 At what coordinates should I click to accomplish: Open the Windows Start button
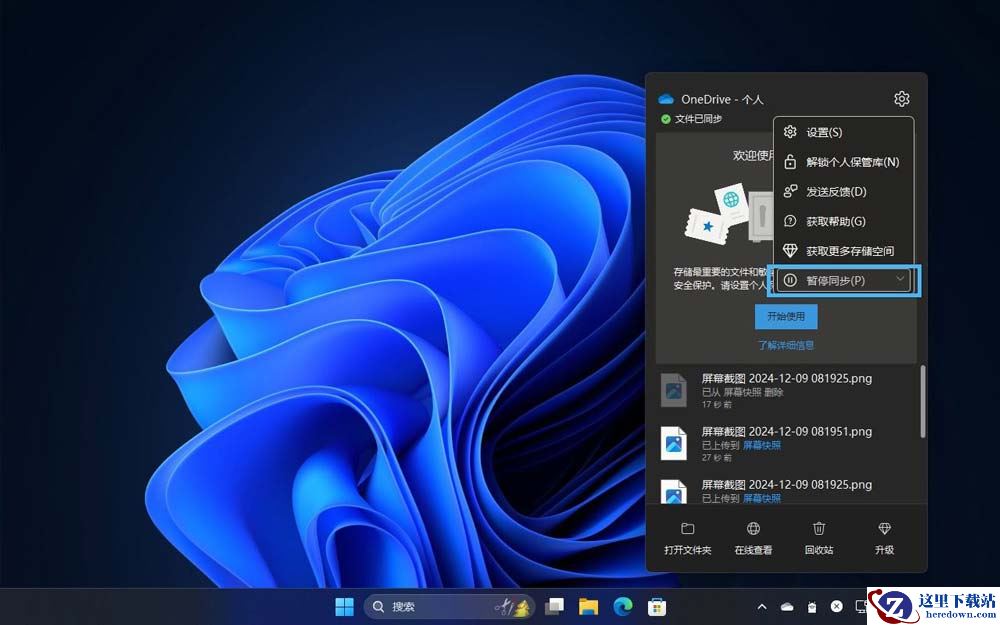pos(344,607)
